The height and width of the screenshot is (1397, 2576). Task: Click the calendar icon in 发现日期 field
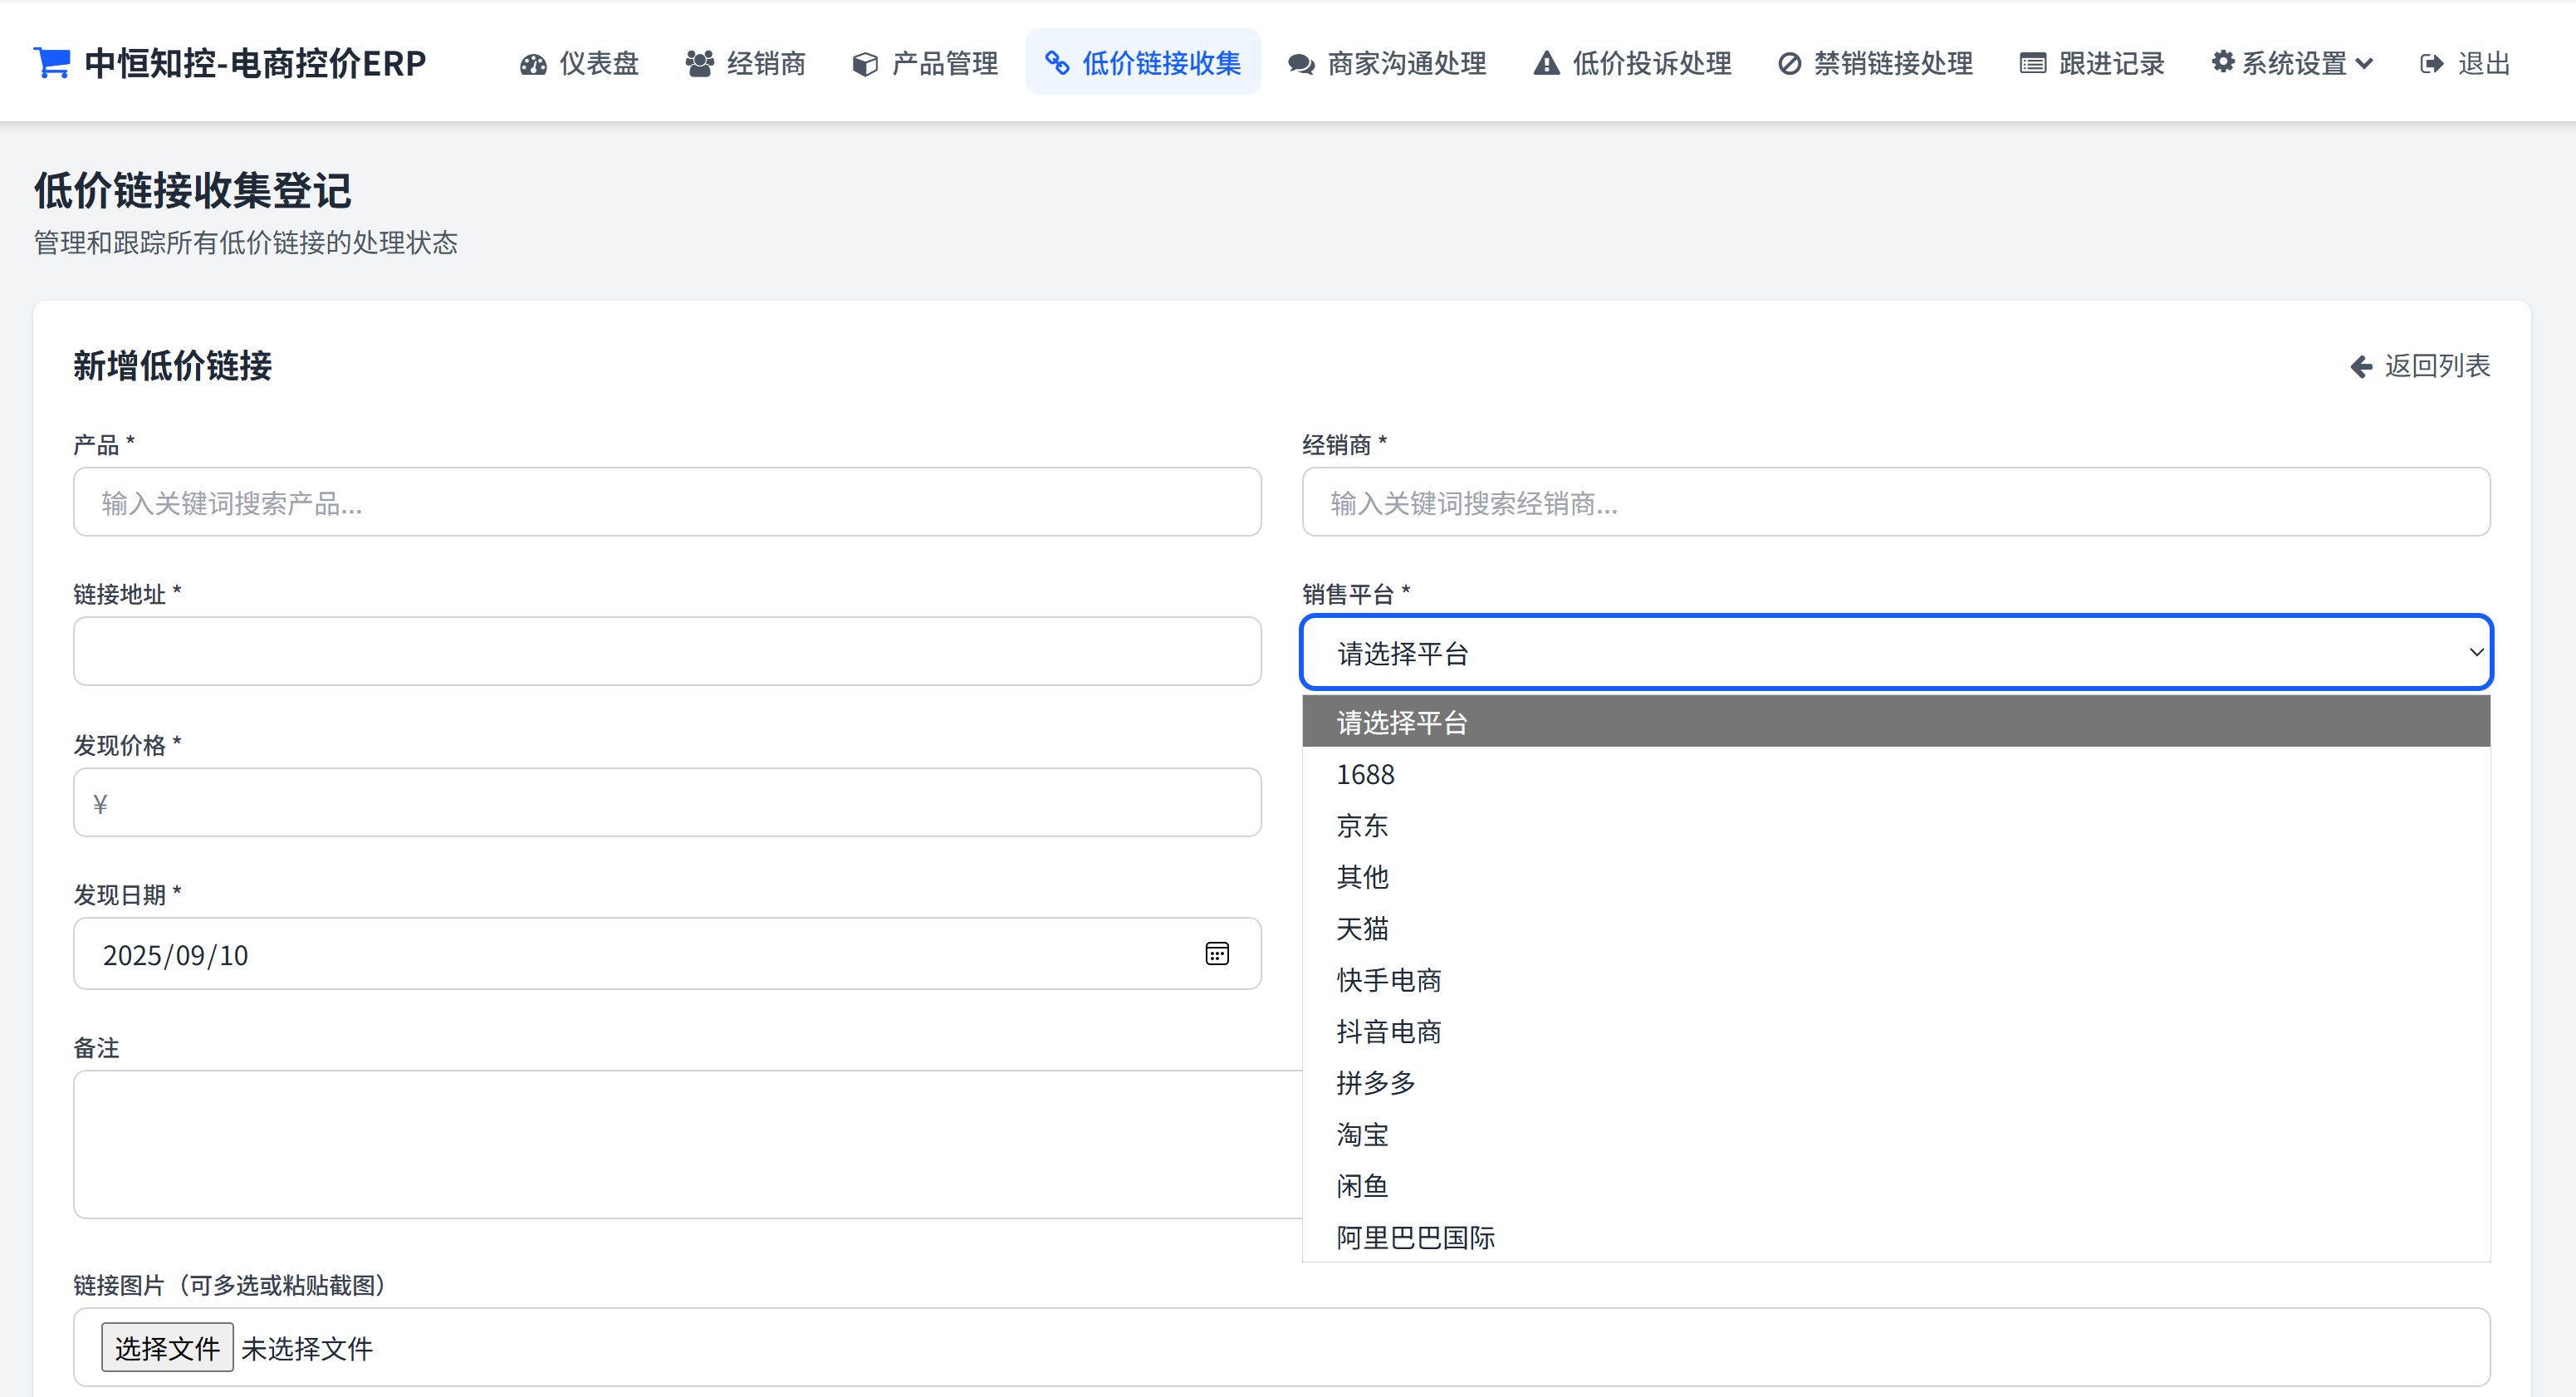pyautogui.click(x=1216, y=953)
